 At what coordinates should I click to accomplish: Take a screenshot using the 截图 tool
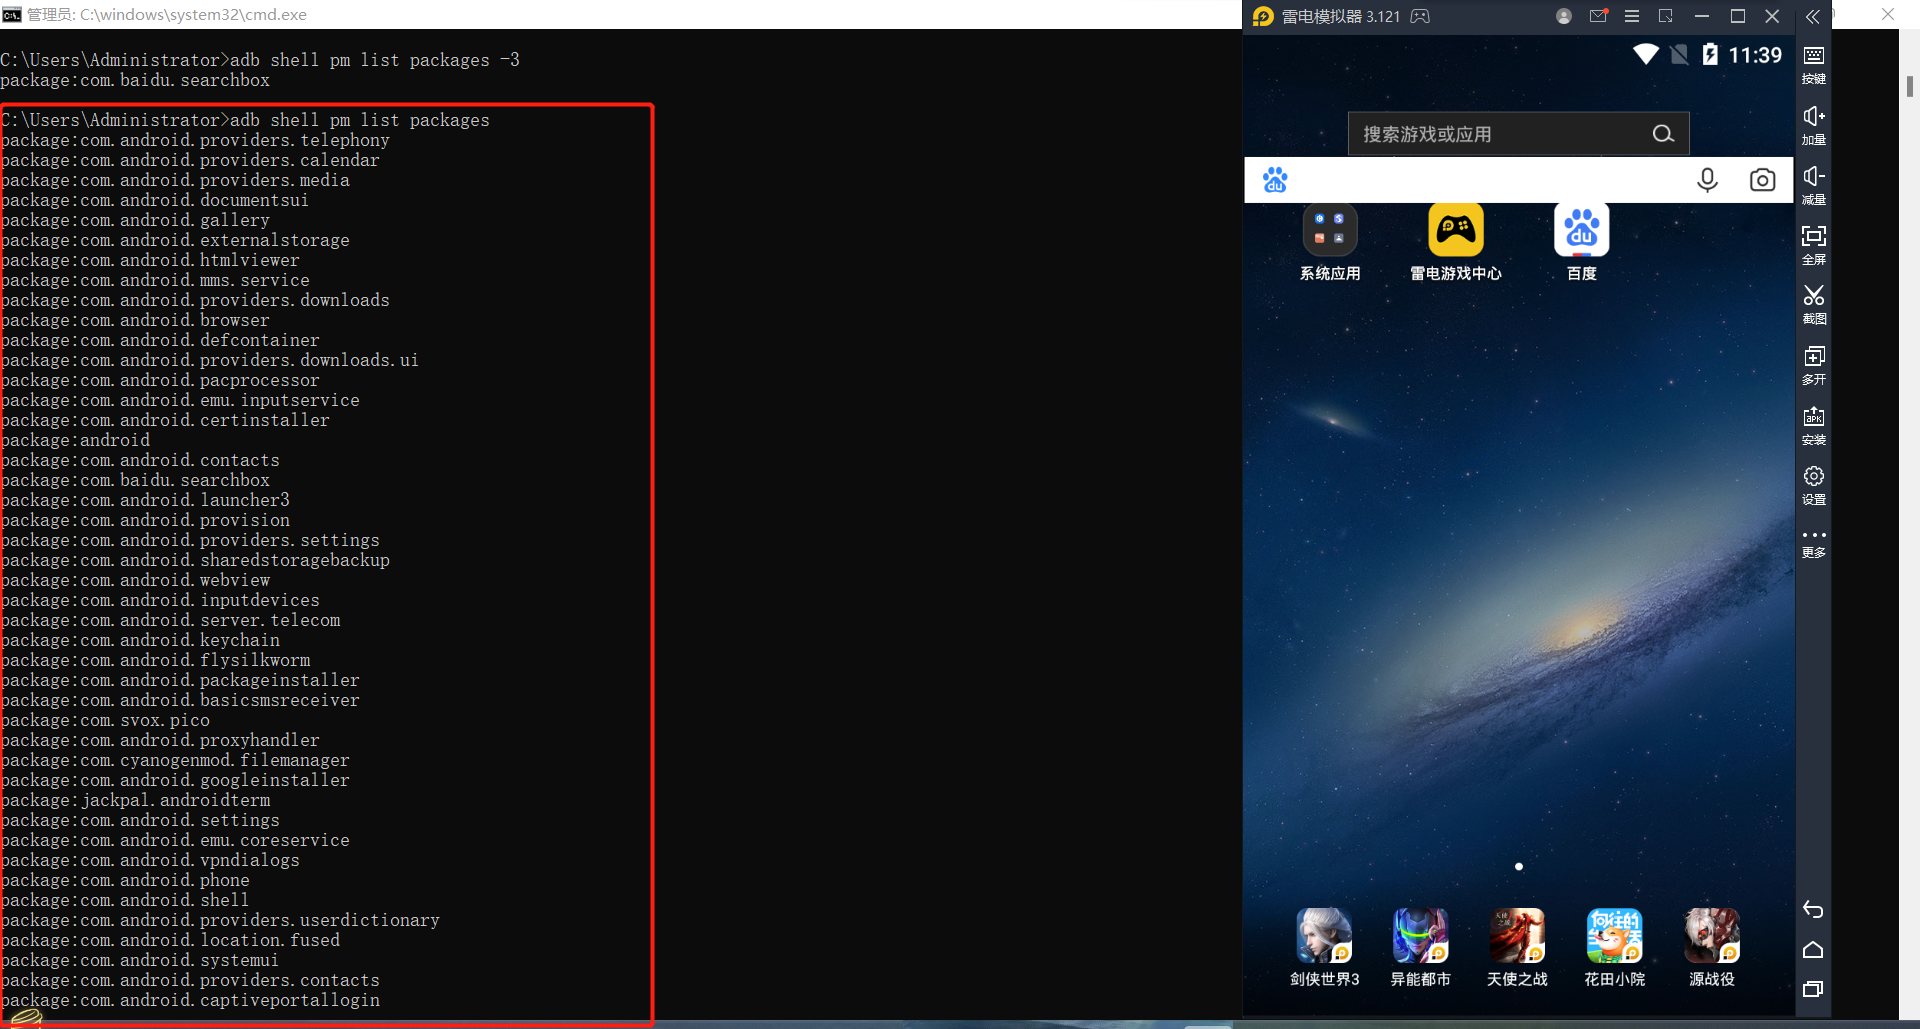click(1813, 303)
